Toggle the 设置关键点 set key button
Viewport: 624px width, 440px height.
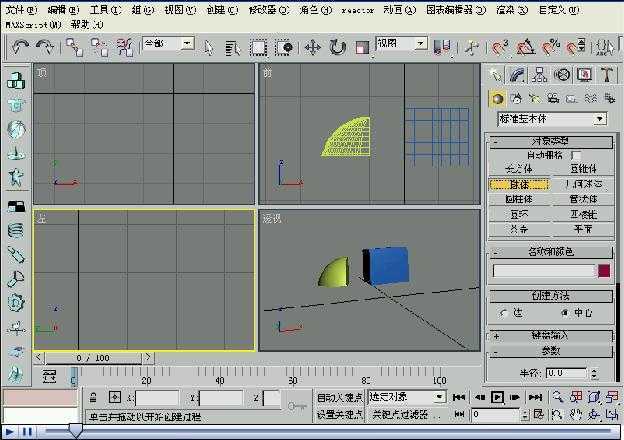coord(339,415)
